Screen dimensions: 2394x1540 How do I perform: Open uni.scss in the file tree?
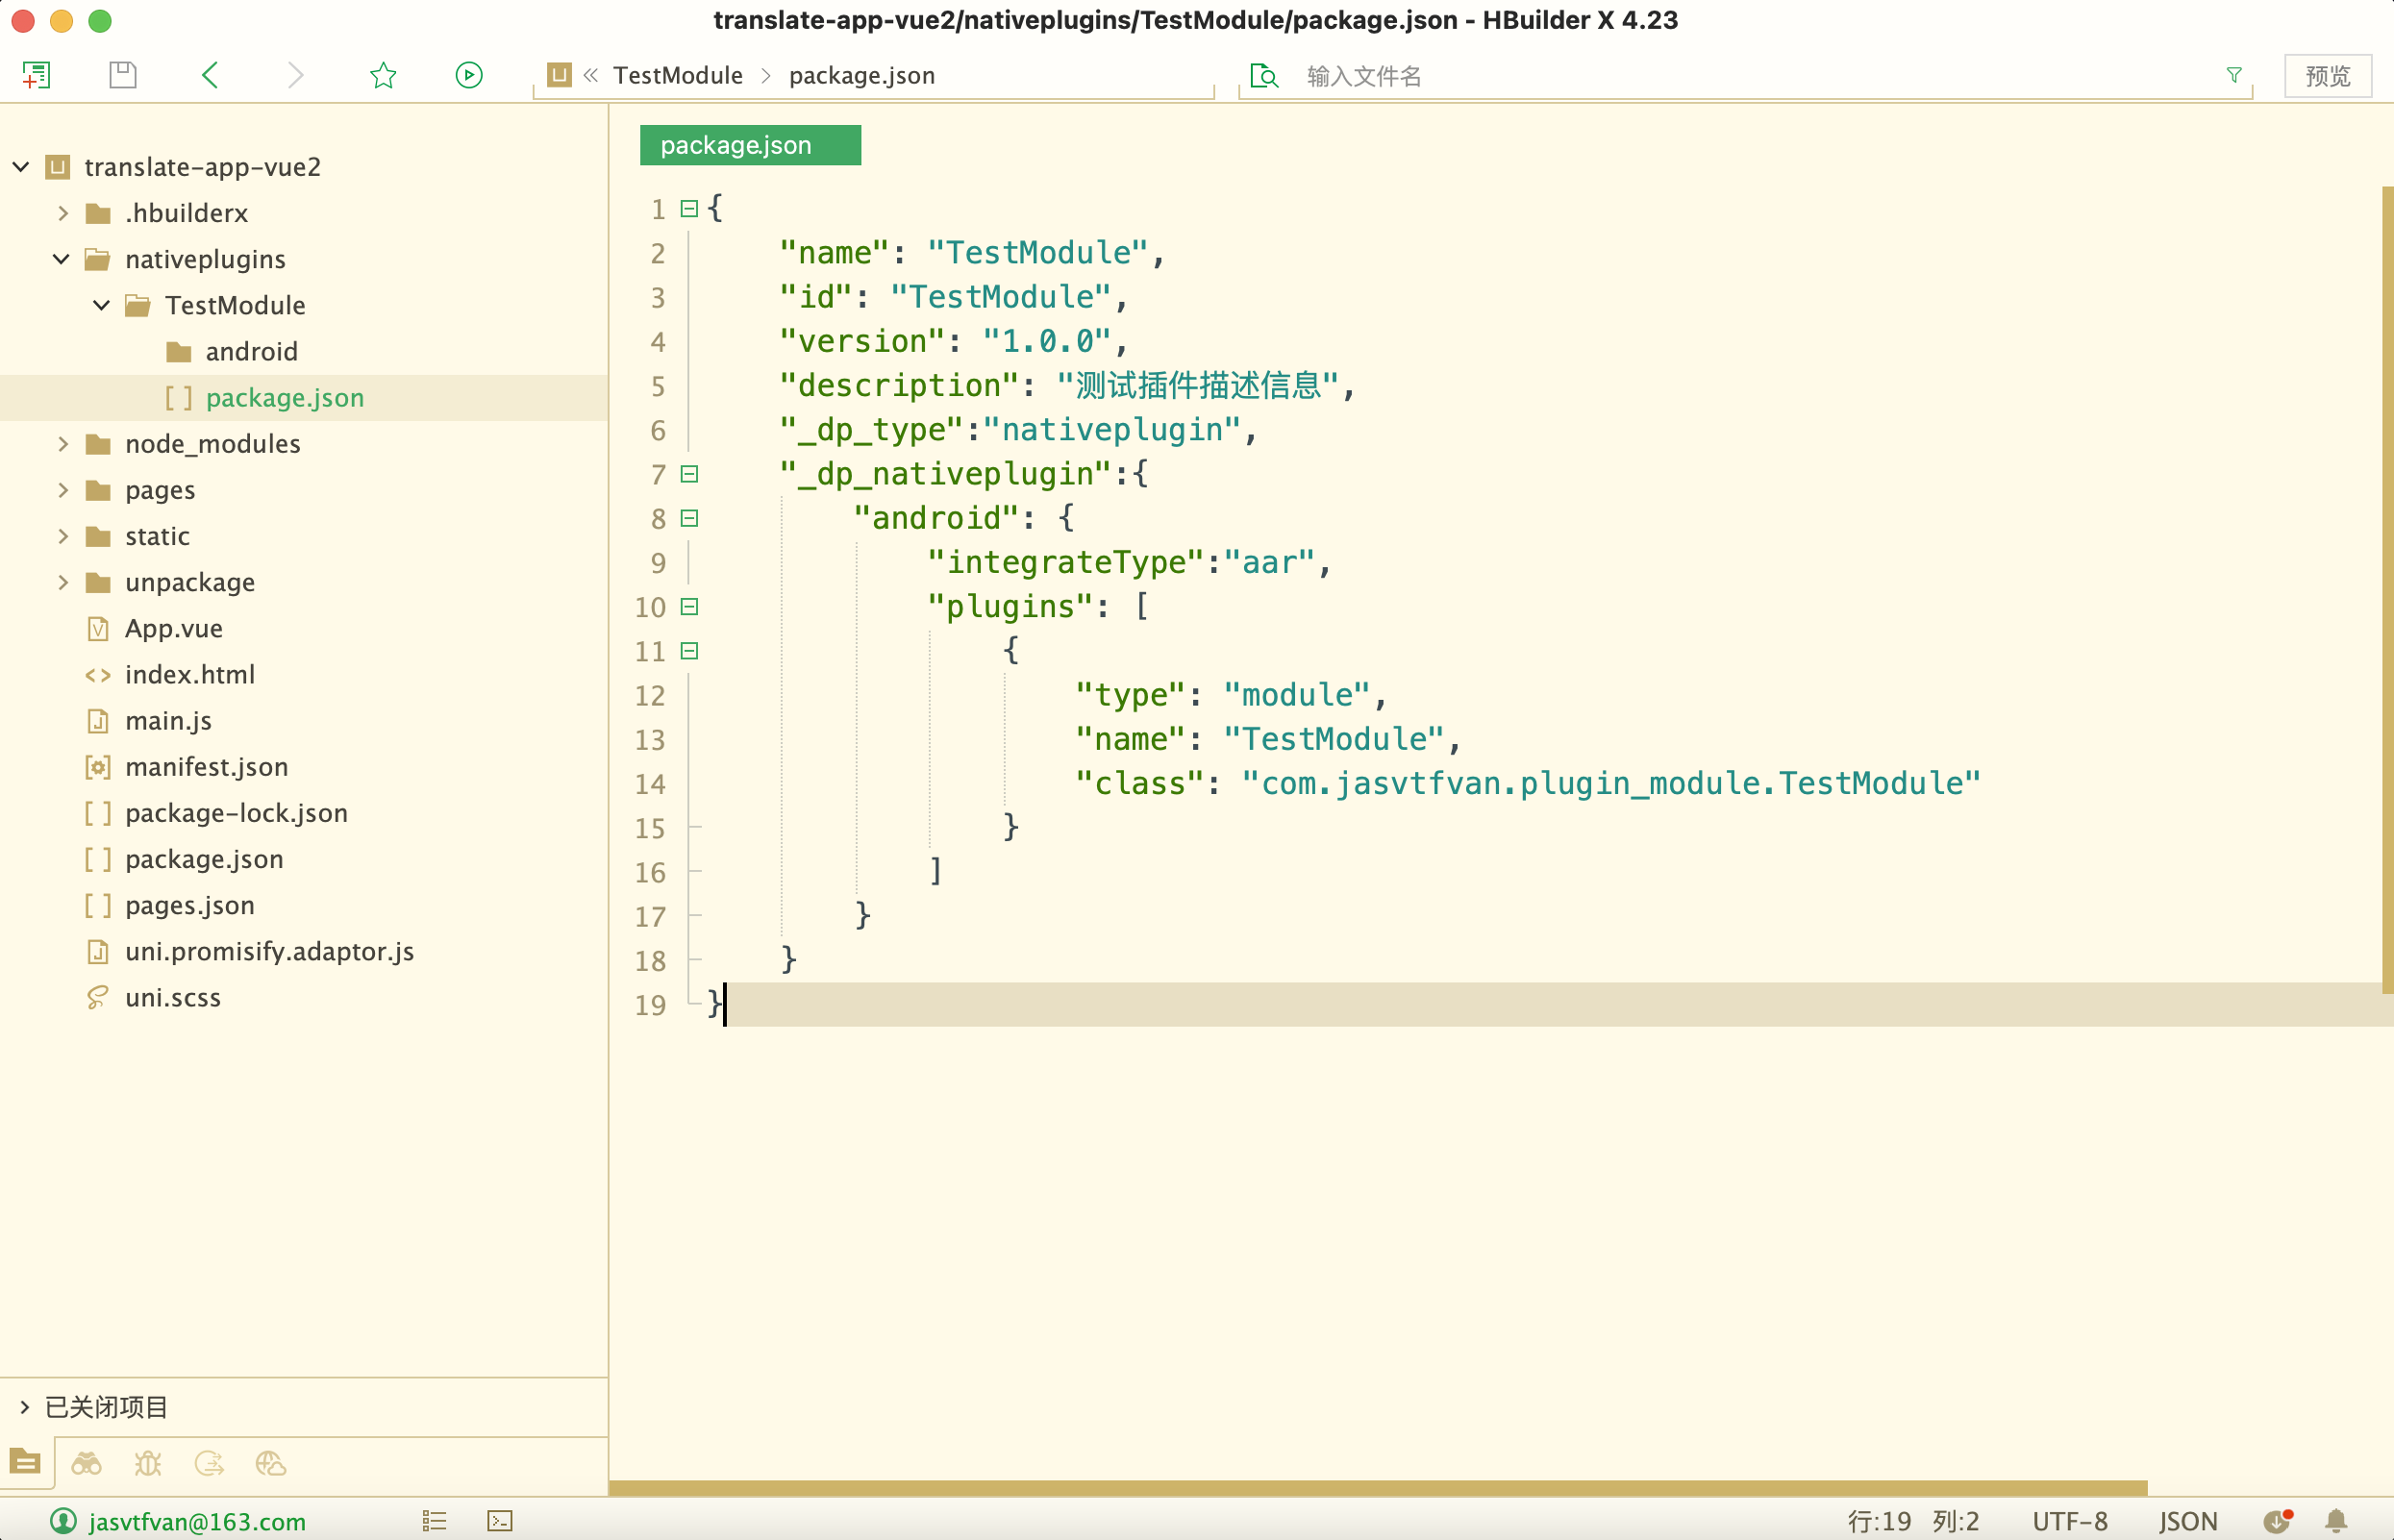tap(173, 997)
